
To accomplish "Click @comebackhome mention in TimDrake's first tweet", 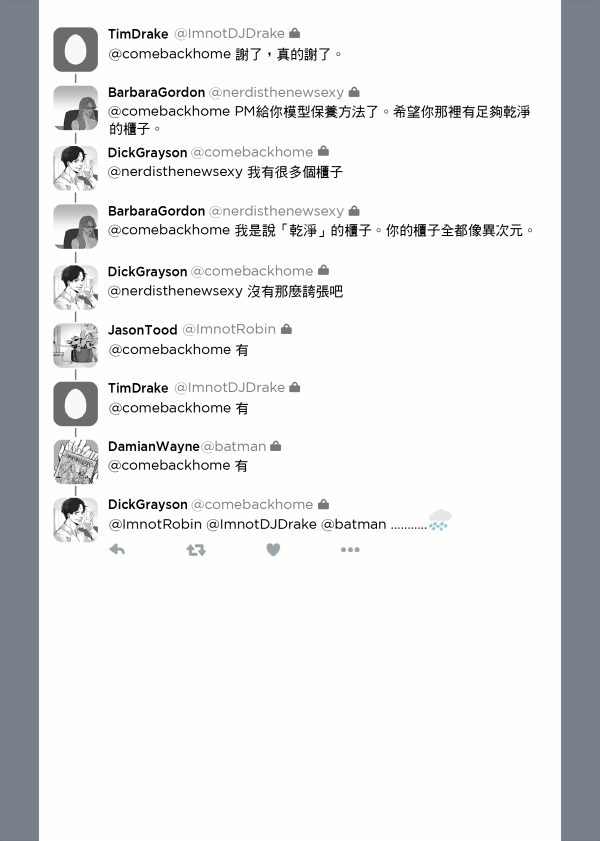I will click(x=169, y=54).
